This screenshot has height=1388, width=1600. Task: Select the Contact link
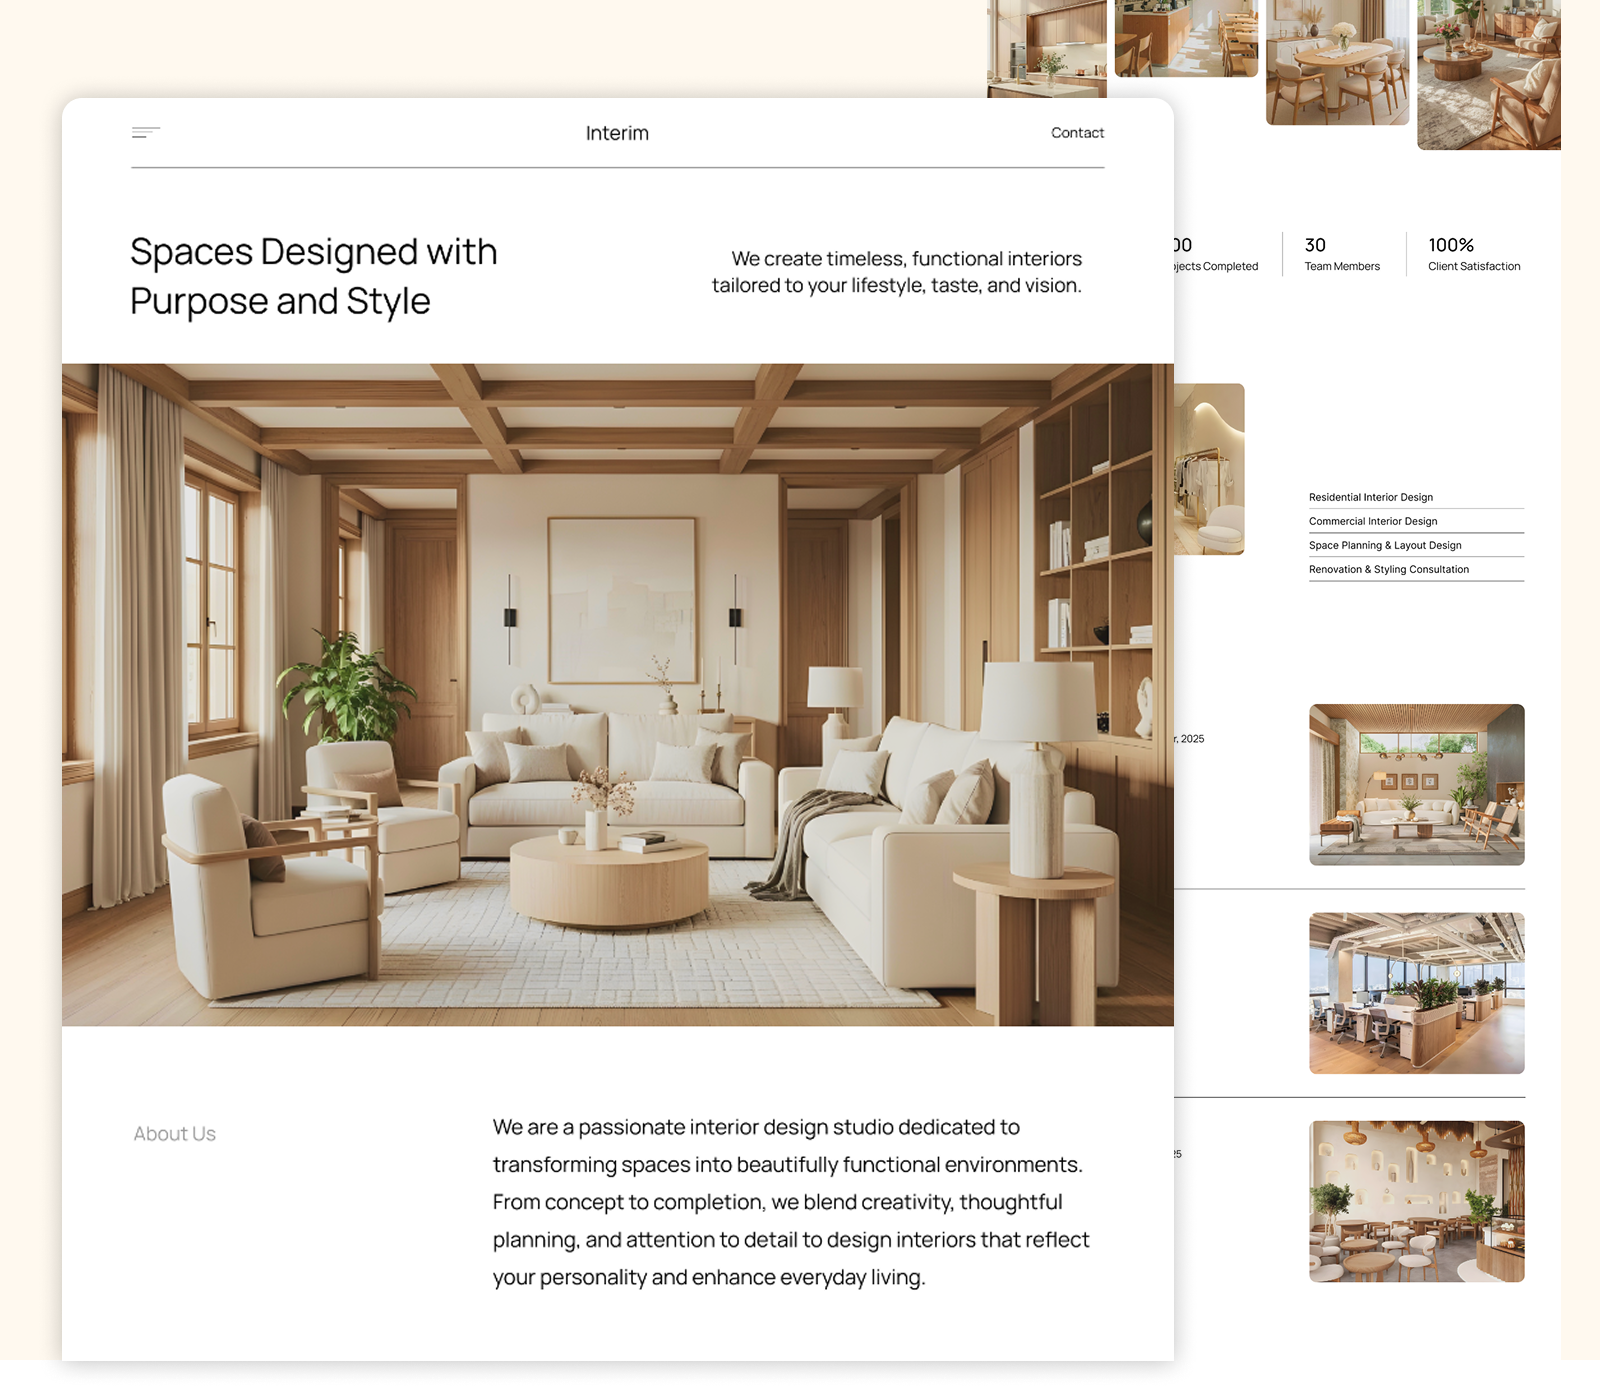pos(1077,132)
